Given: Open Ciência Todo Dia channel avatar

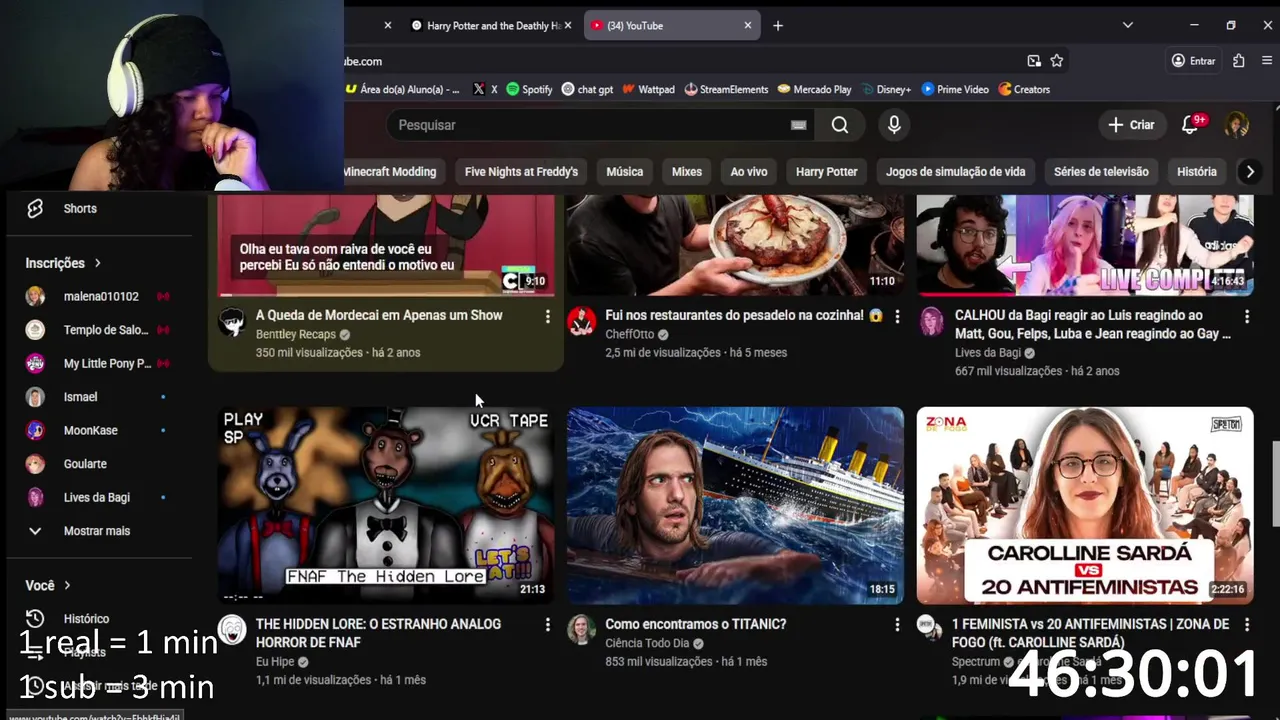Looking at the screenshot, I should coord(581,629).
